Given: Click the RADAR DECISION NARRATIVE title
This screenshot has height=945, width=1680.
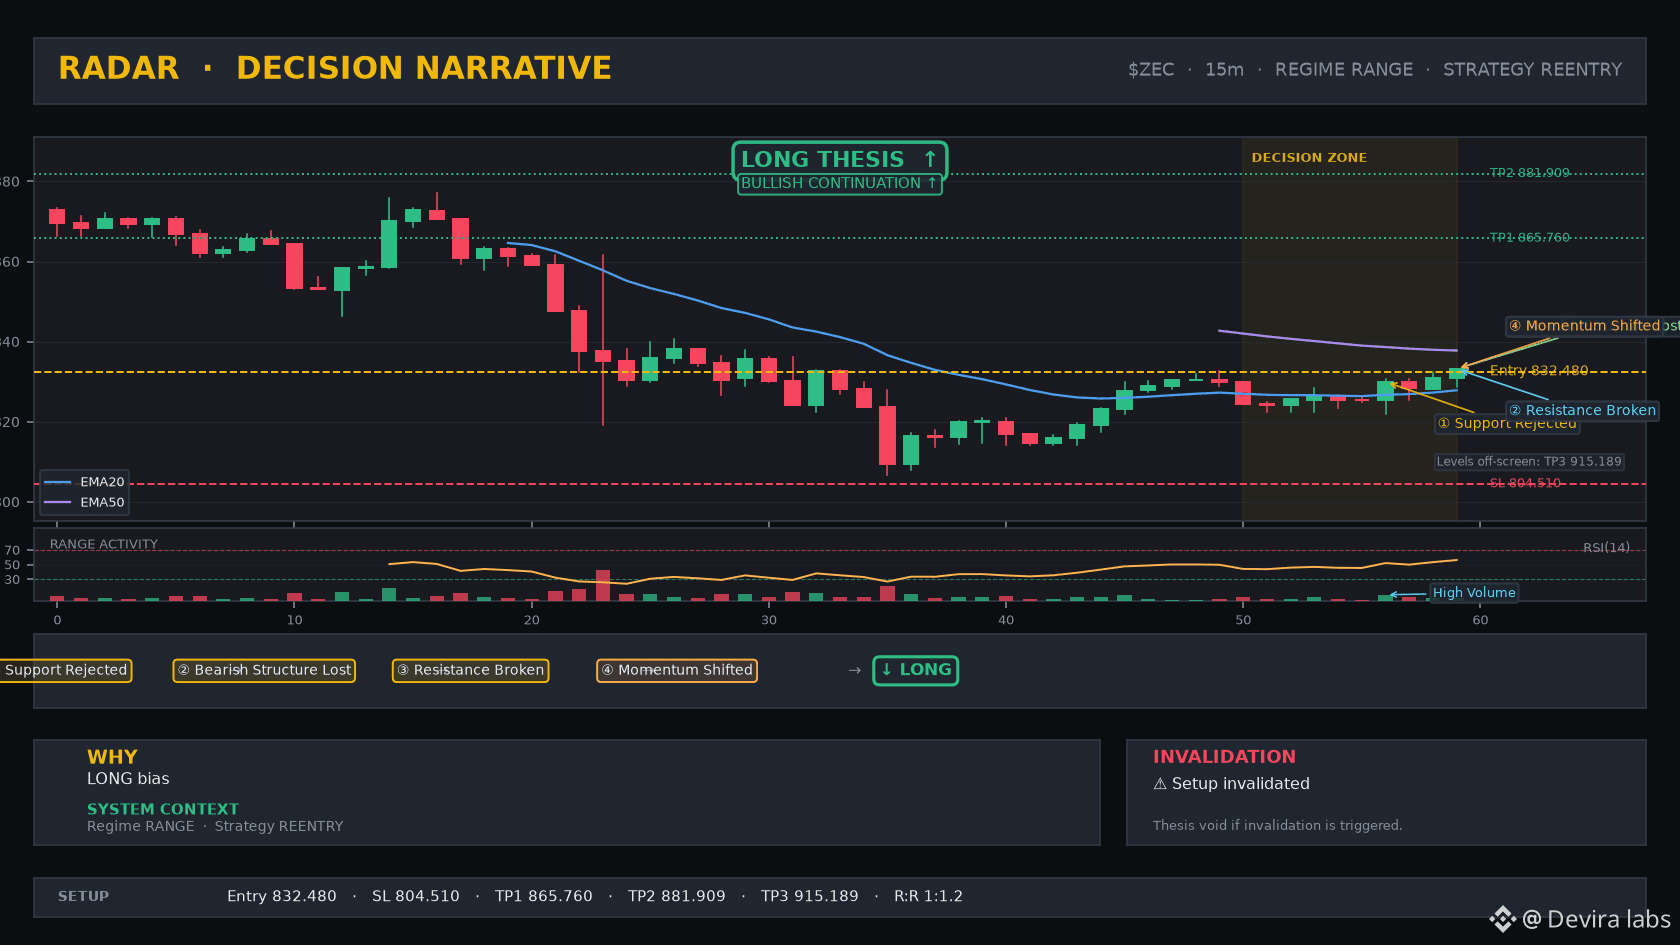Looking at the screenshot, I should click(335, 68).
